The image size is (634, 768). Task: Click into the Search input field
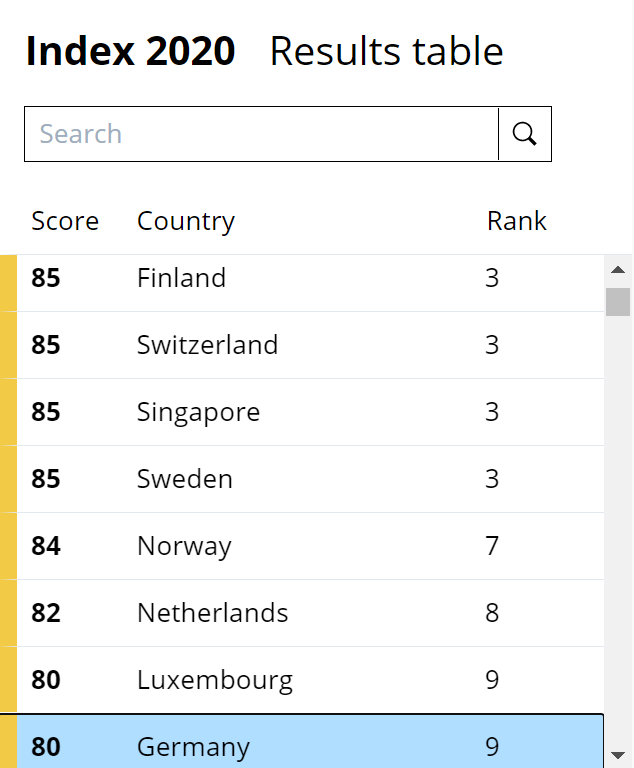(x=262, y=134)
